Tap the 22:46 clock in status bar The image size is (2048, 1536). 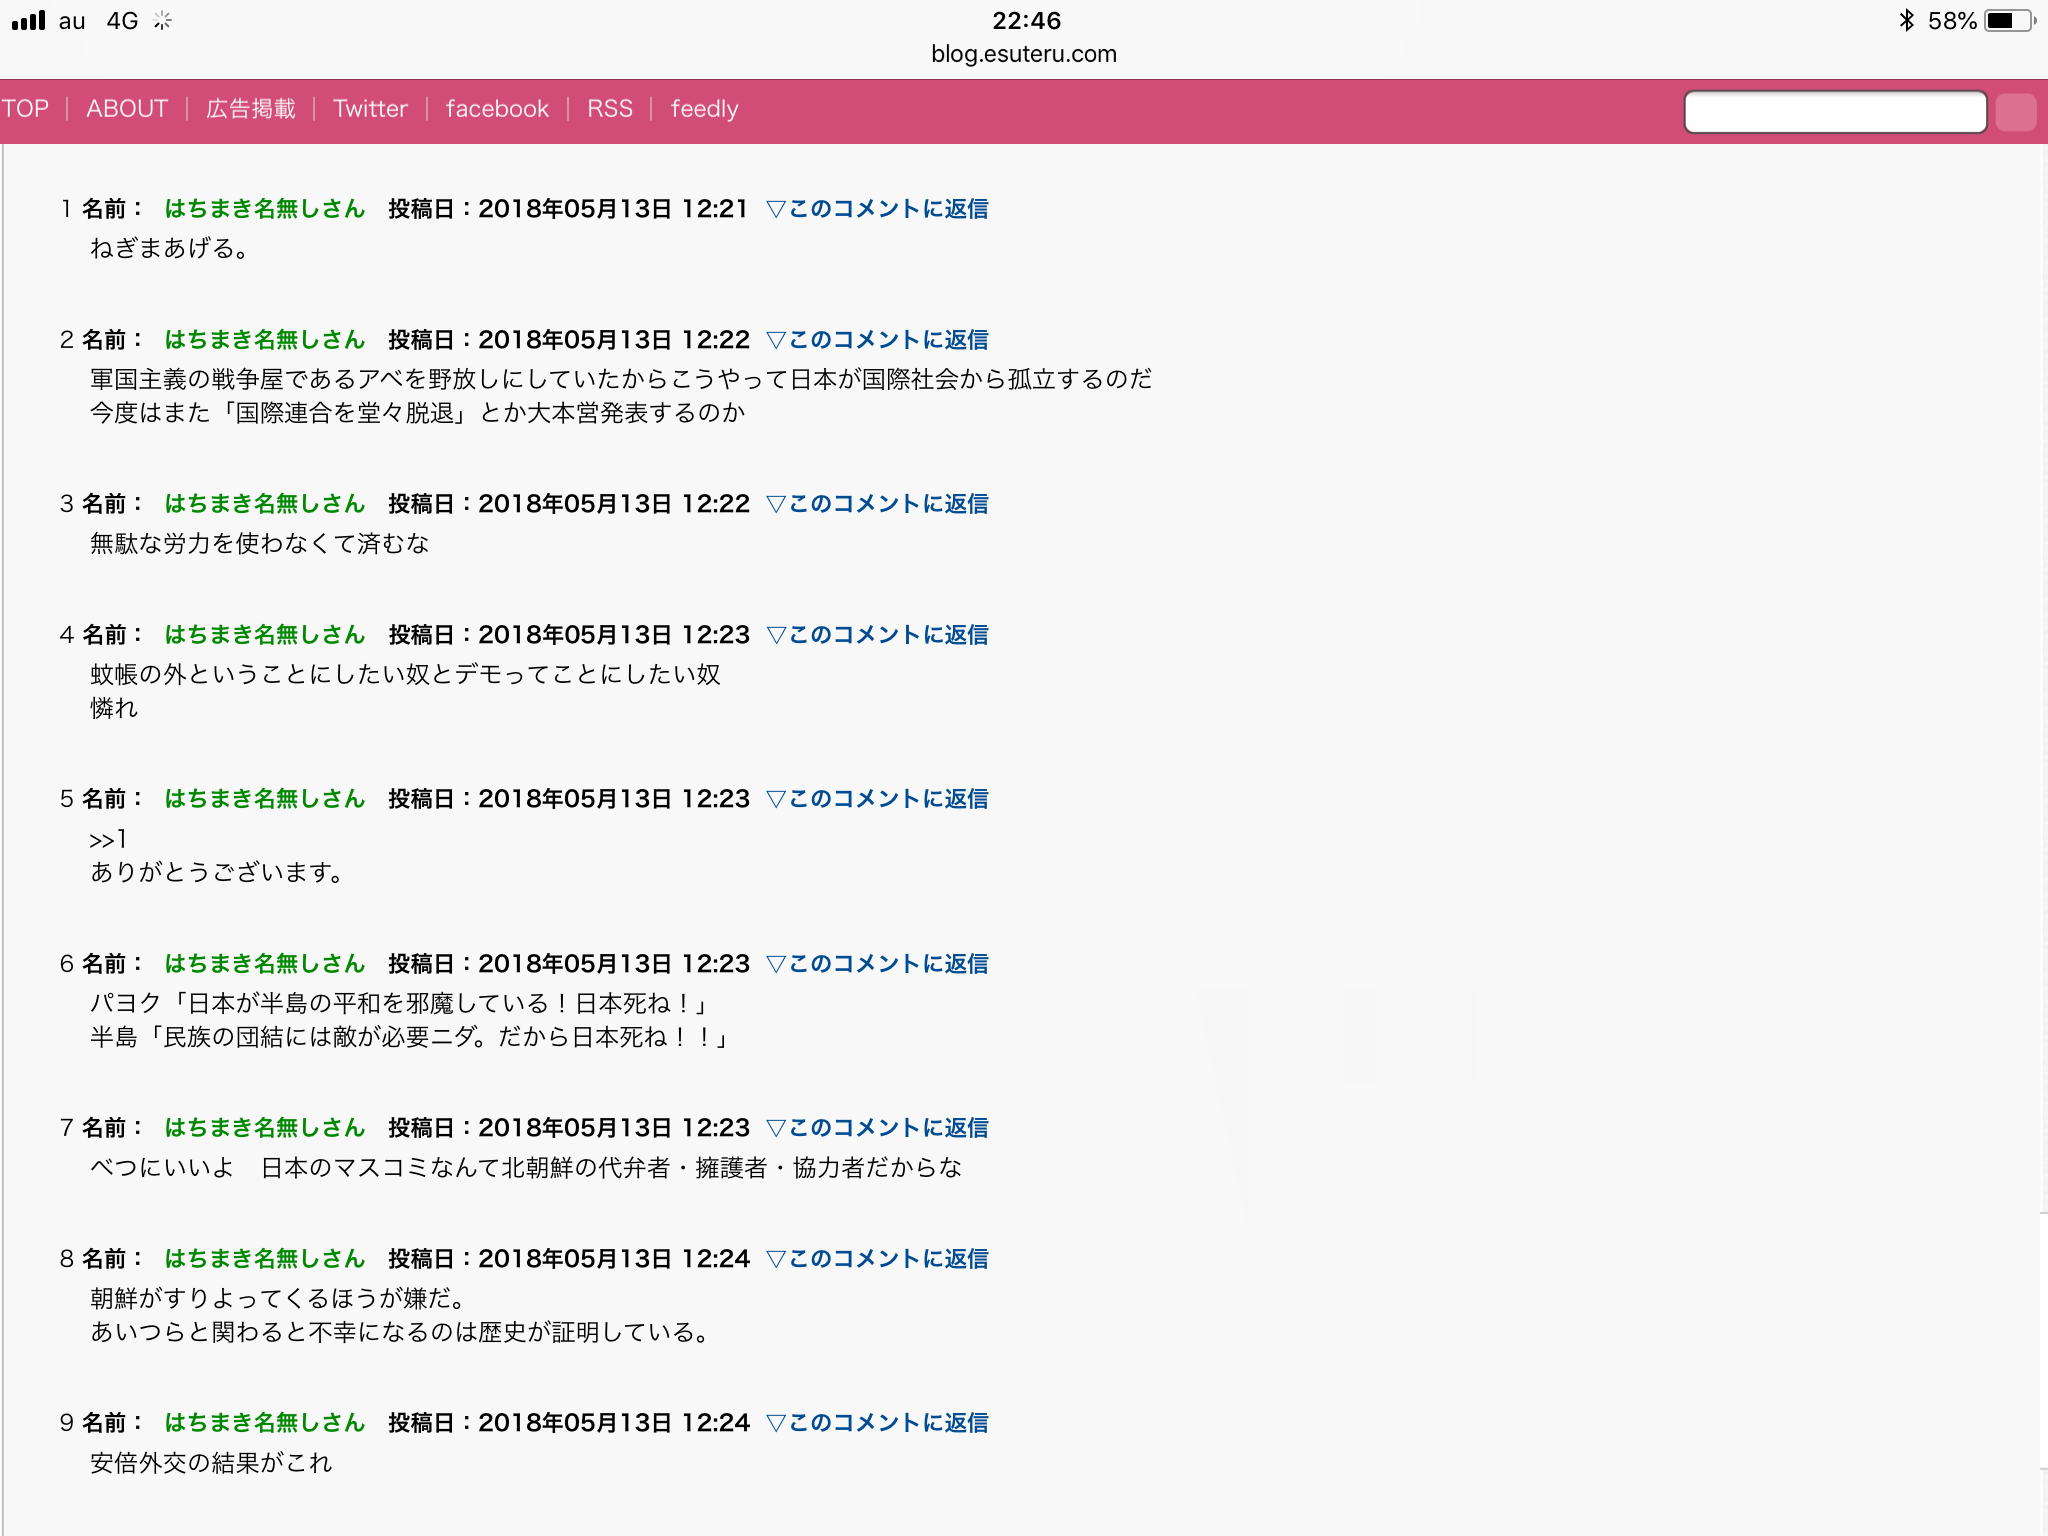pos(1026,21)
